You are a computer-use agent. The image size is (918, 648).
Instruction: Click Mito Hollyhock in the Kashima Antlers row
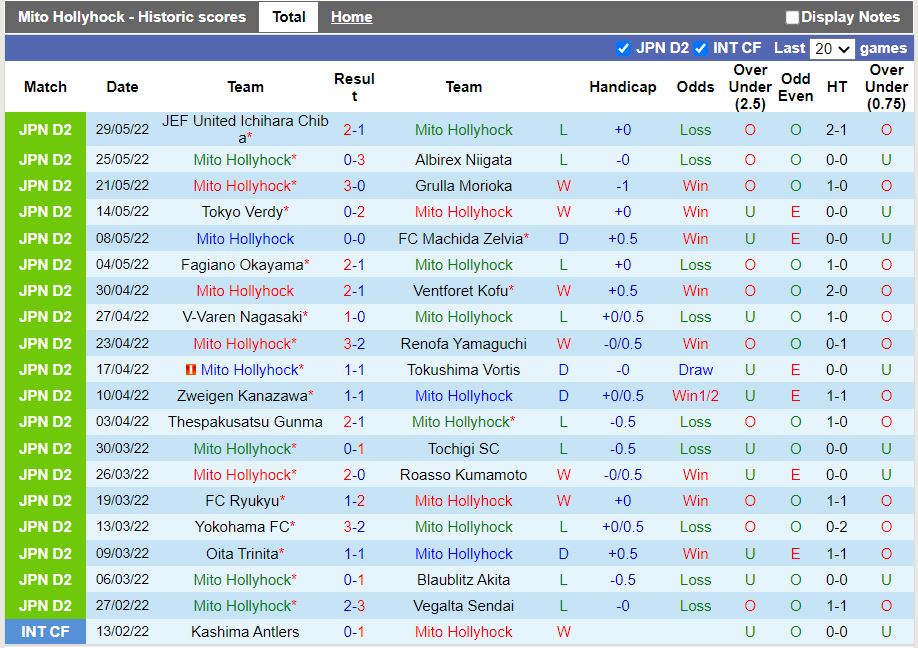463,632
